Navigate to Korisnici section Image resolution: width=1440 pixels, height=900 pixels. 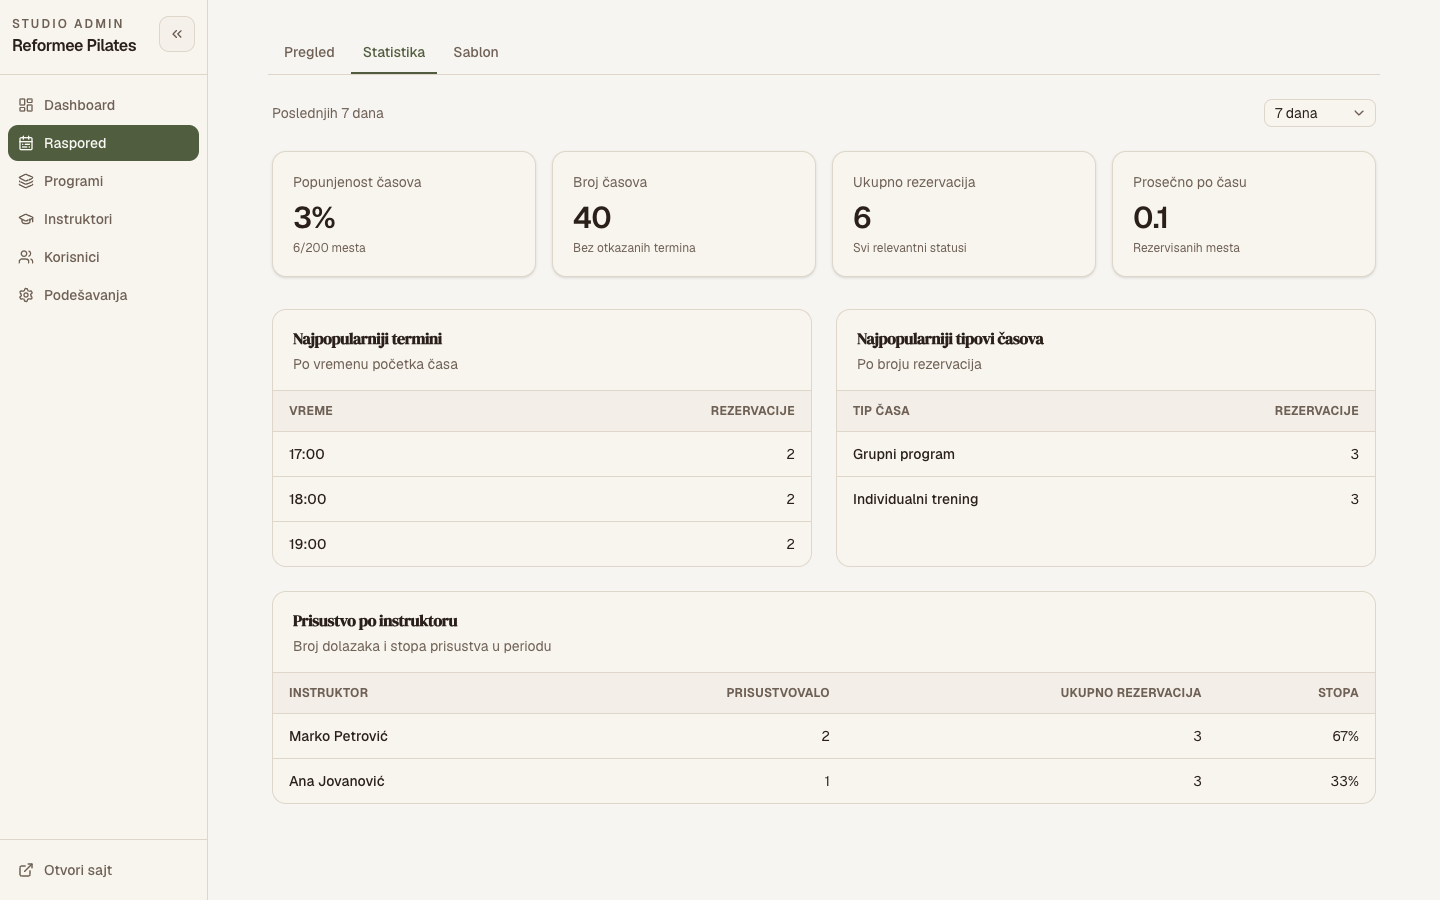click(x=103, y=257)
